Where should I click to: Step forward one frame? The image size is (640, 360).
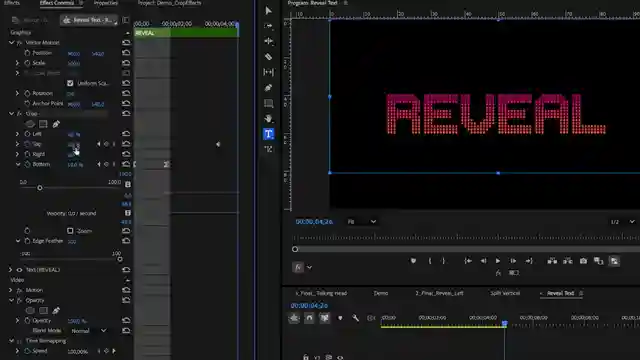513,261
